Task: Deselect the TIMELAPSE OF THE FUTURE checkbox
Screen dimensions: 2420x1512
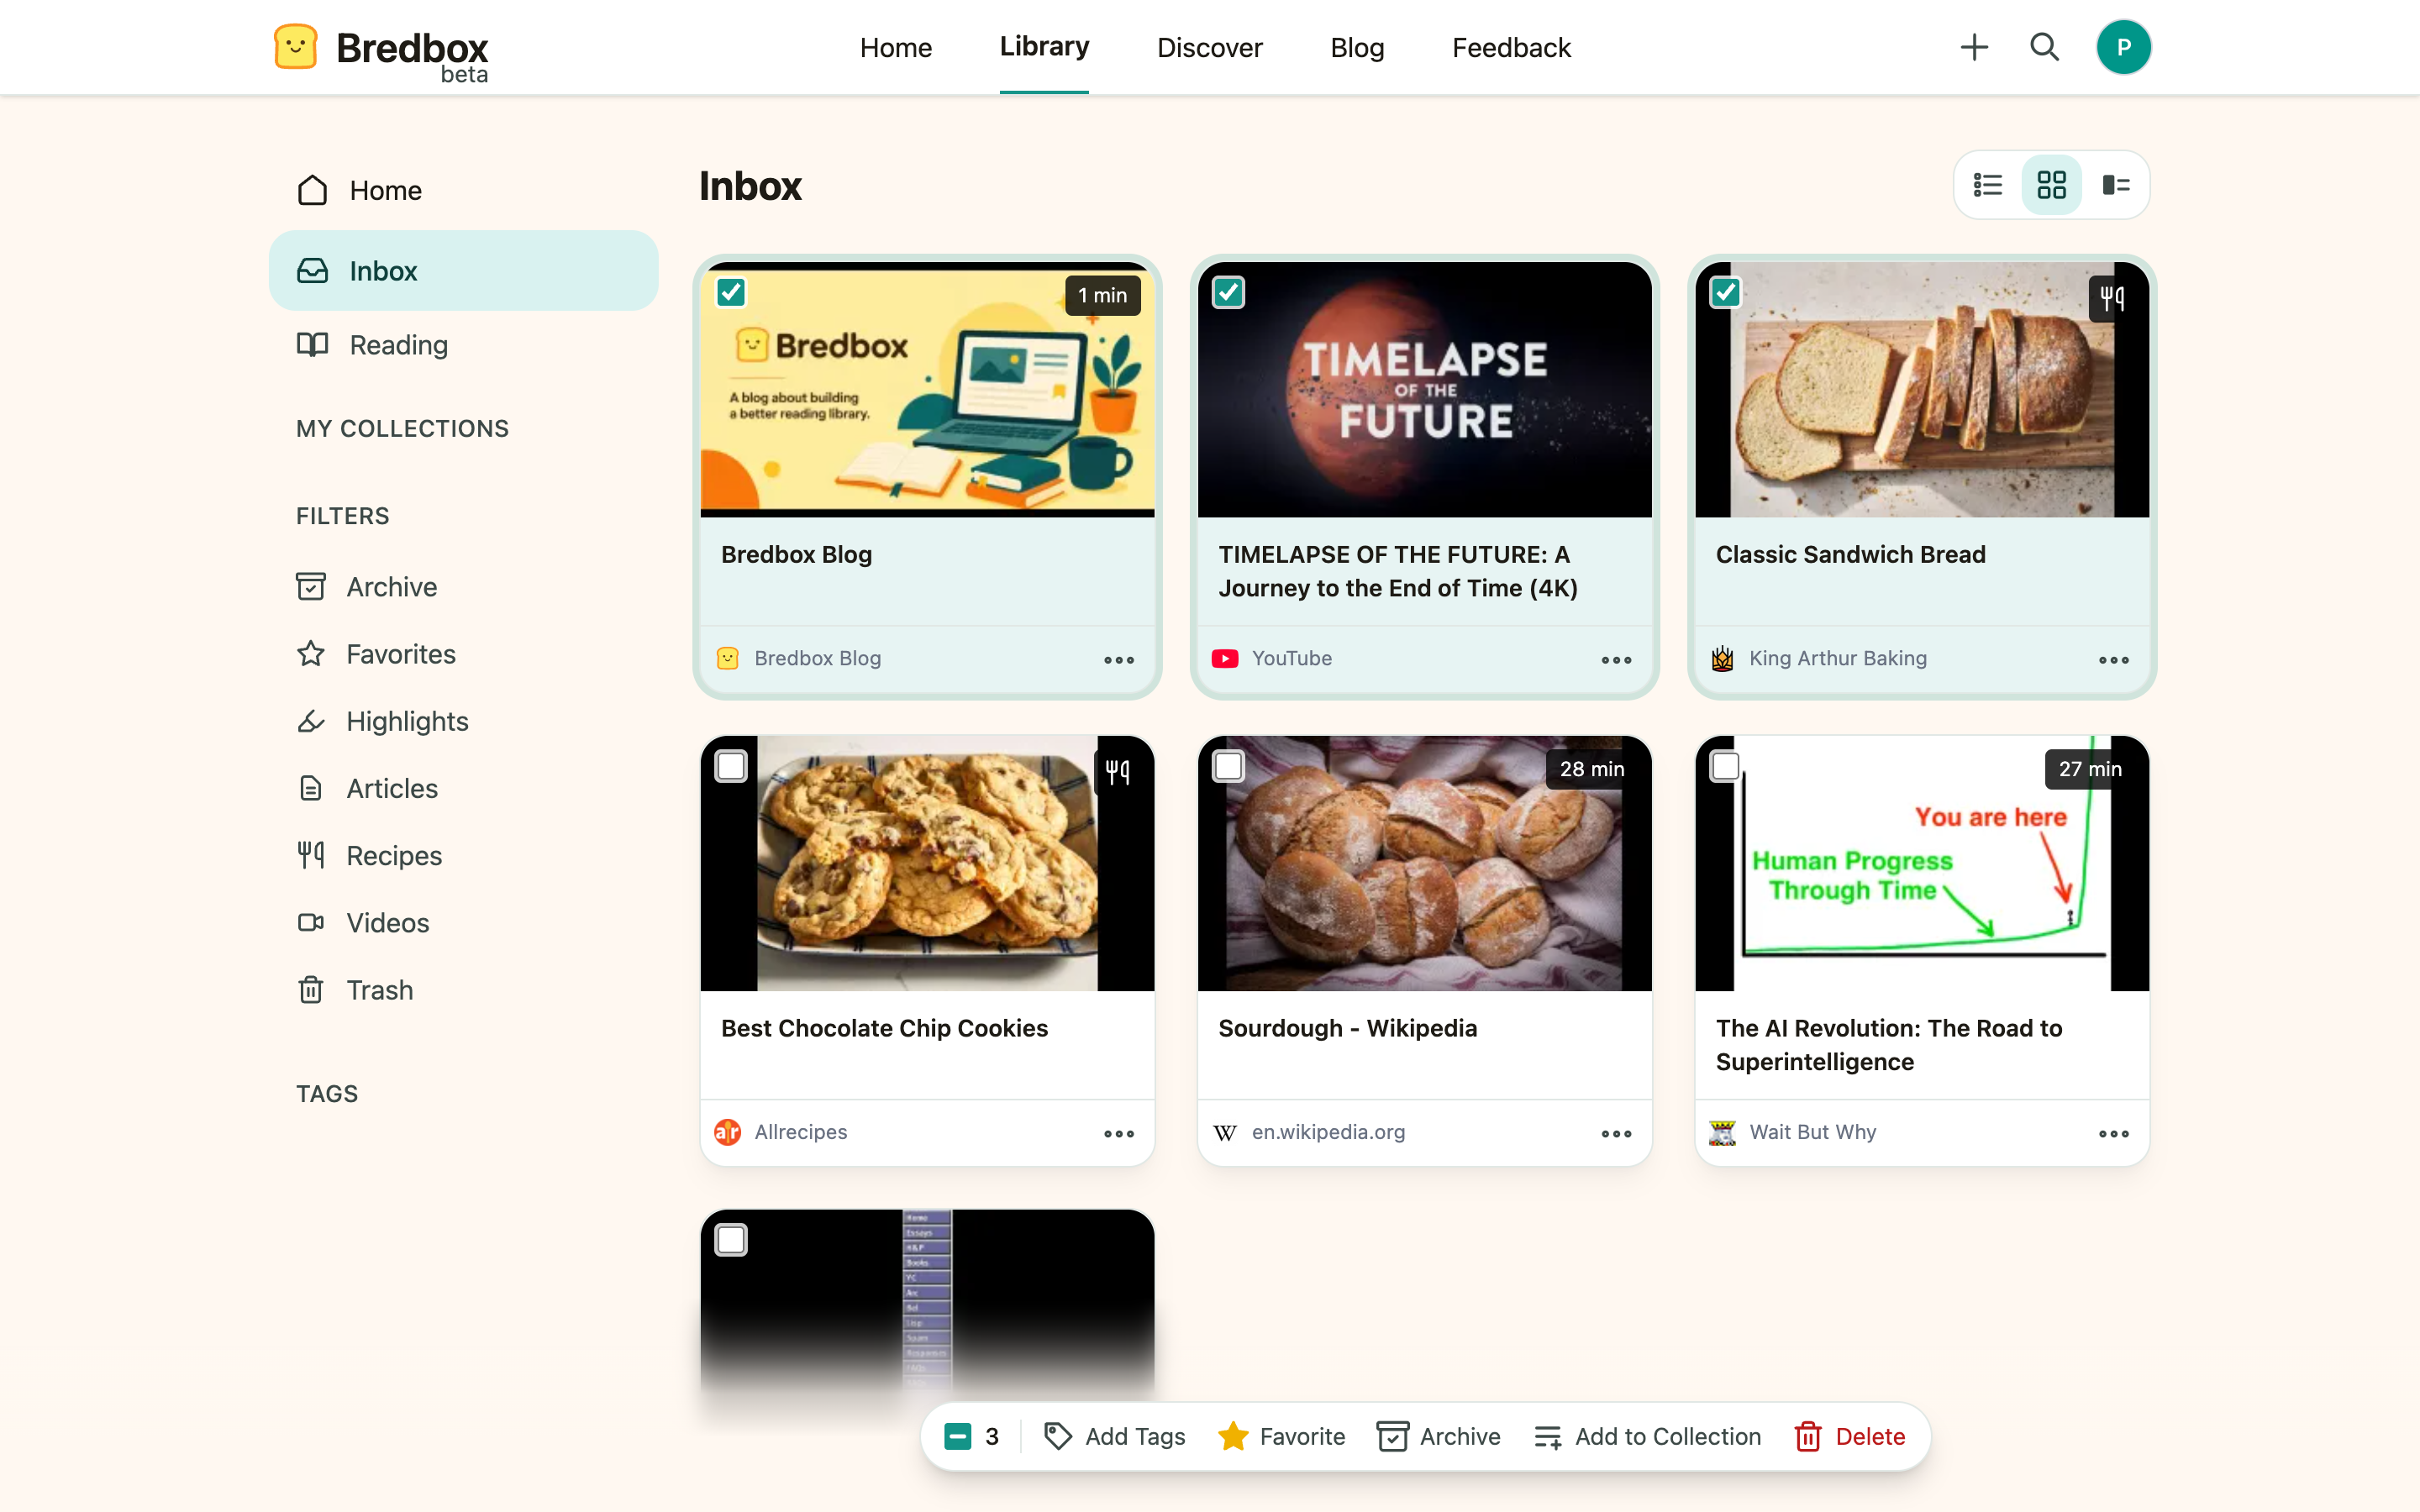Action: point(1228,293)
